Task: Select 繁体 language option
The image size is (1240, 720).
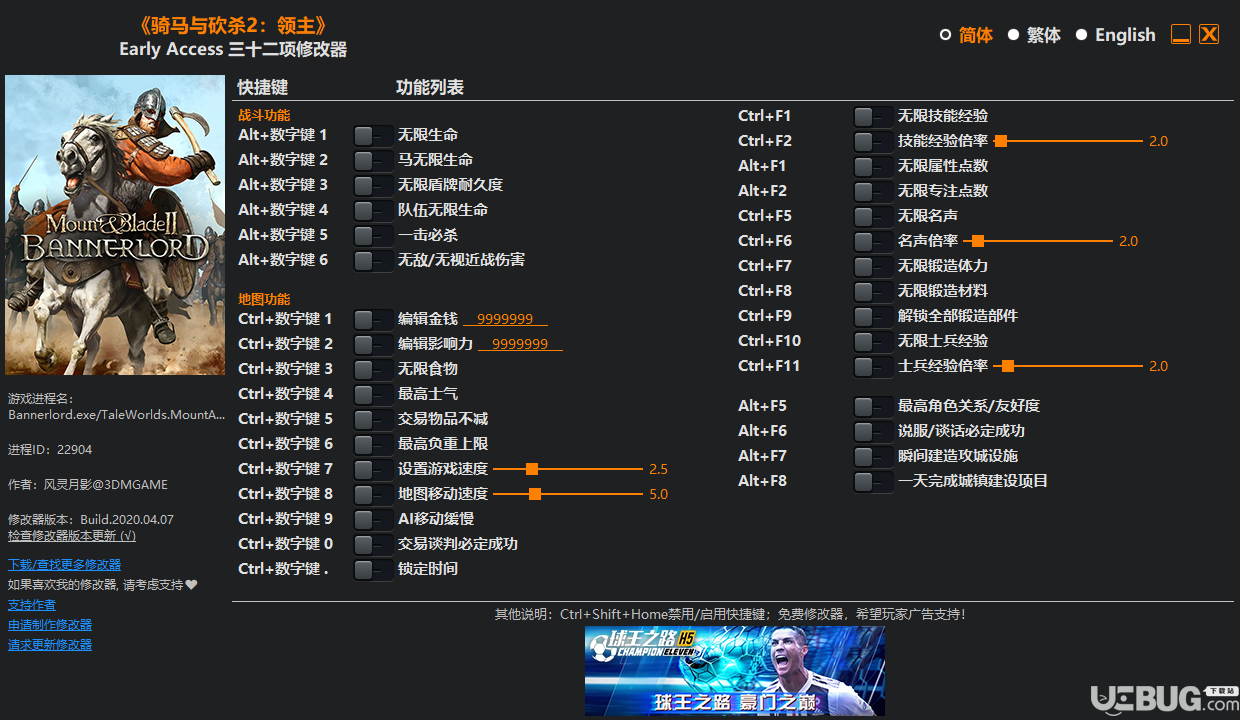Action: (x=1013, y=35)
